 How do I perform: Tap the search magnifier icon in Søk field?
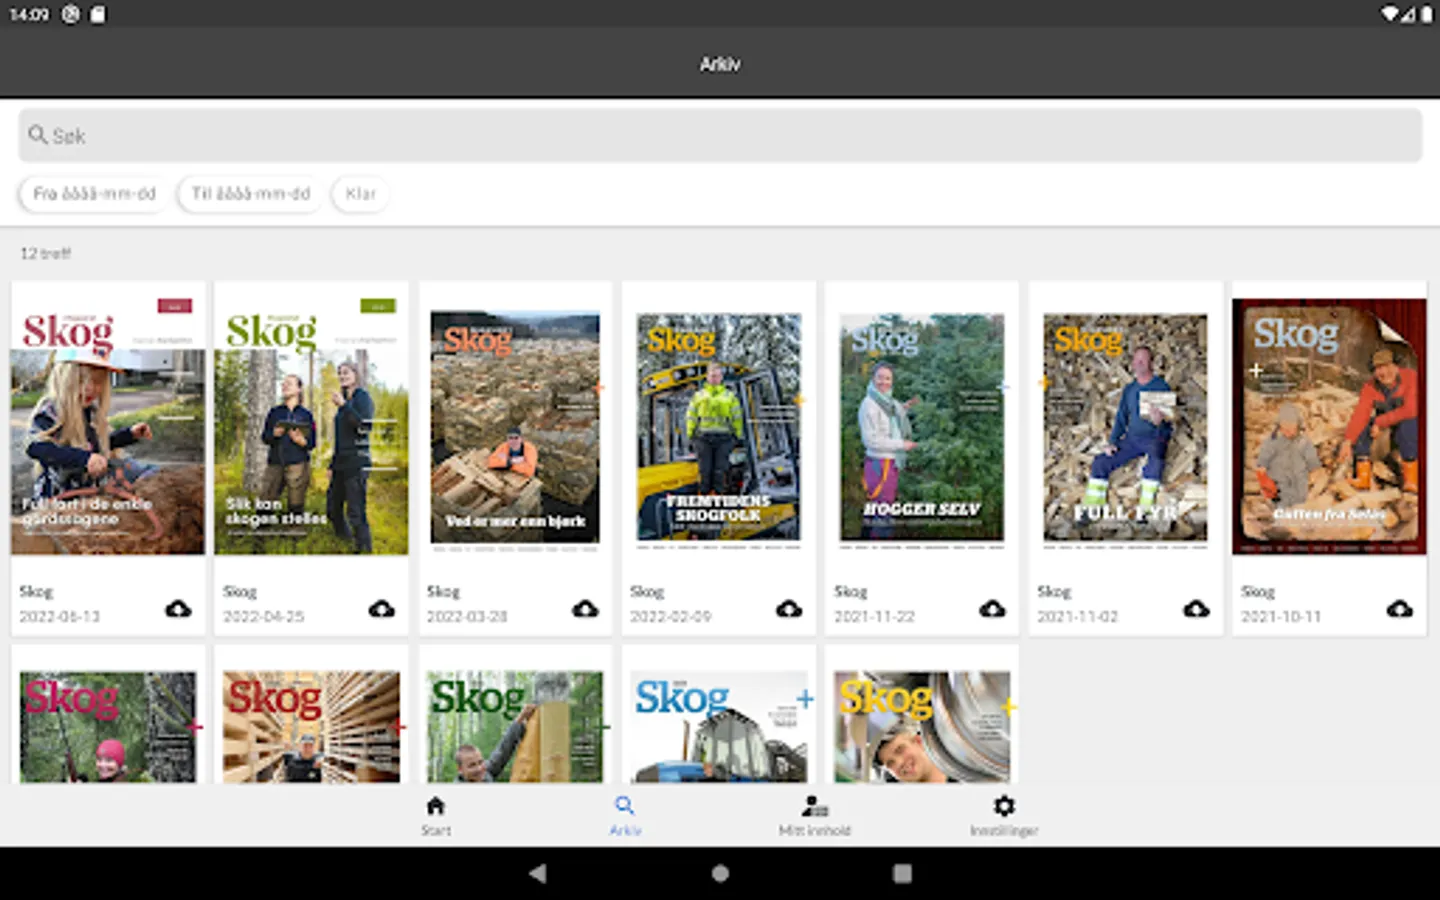click(38, 135)
